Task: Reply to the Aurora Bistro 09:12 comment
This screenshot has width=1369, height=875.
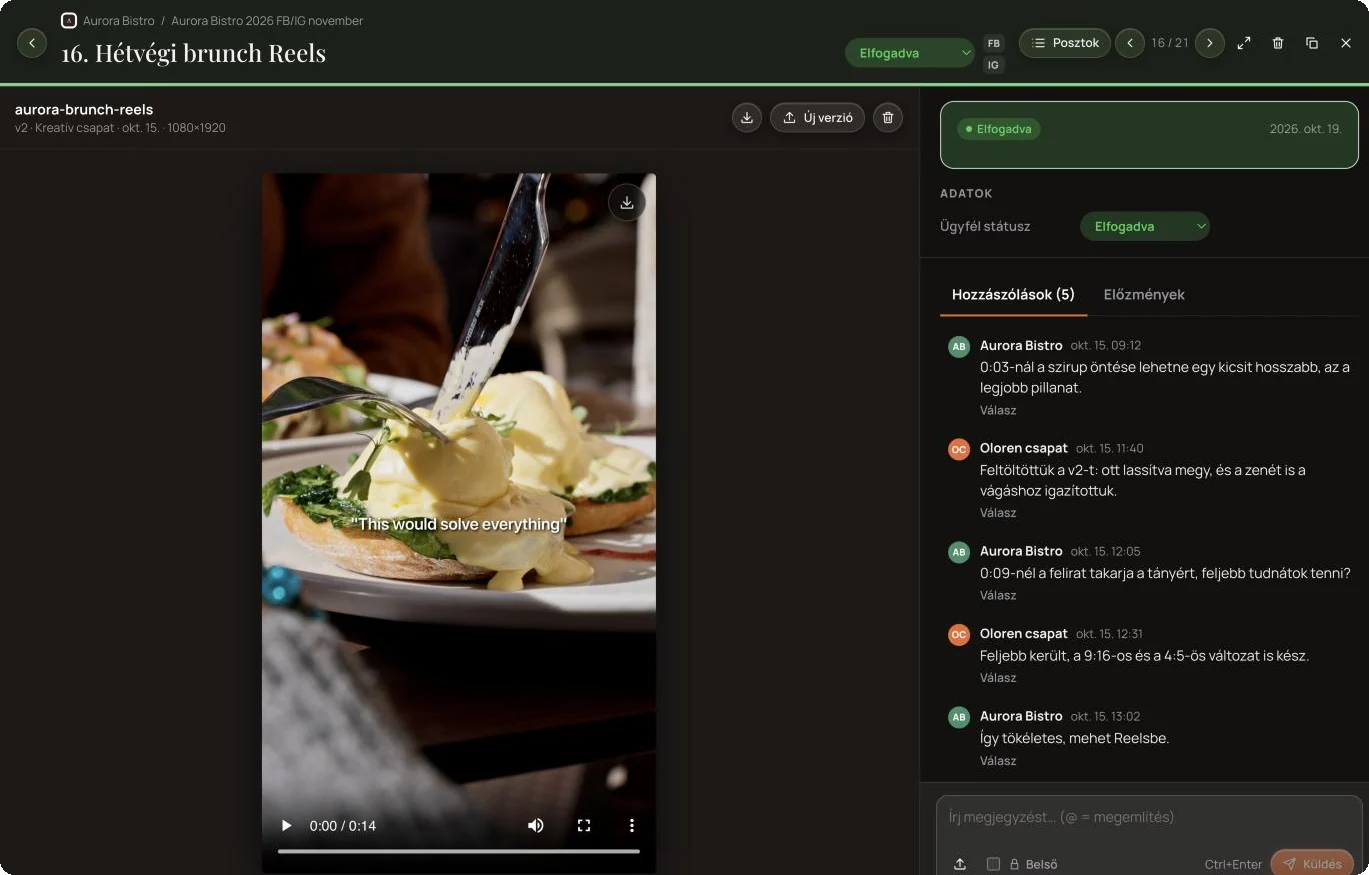Action: [998, 410]
